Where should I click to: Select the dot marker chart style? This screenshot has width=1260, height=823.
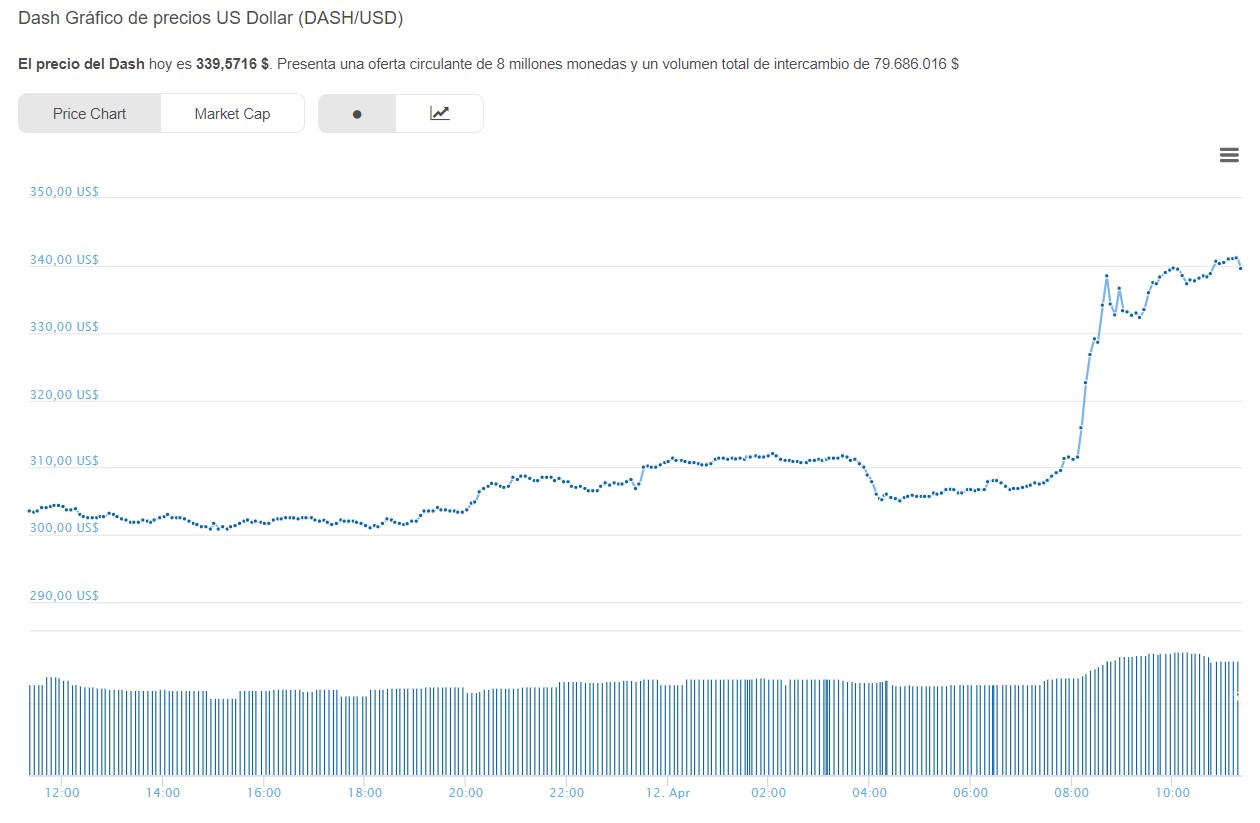point(357,114)
